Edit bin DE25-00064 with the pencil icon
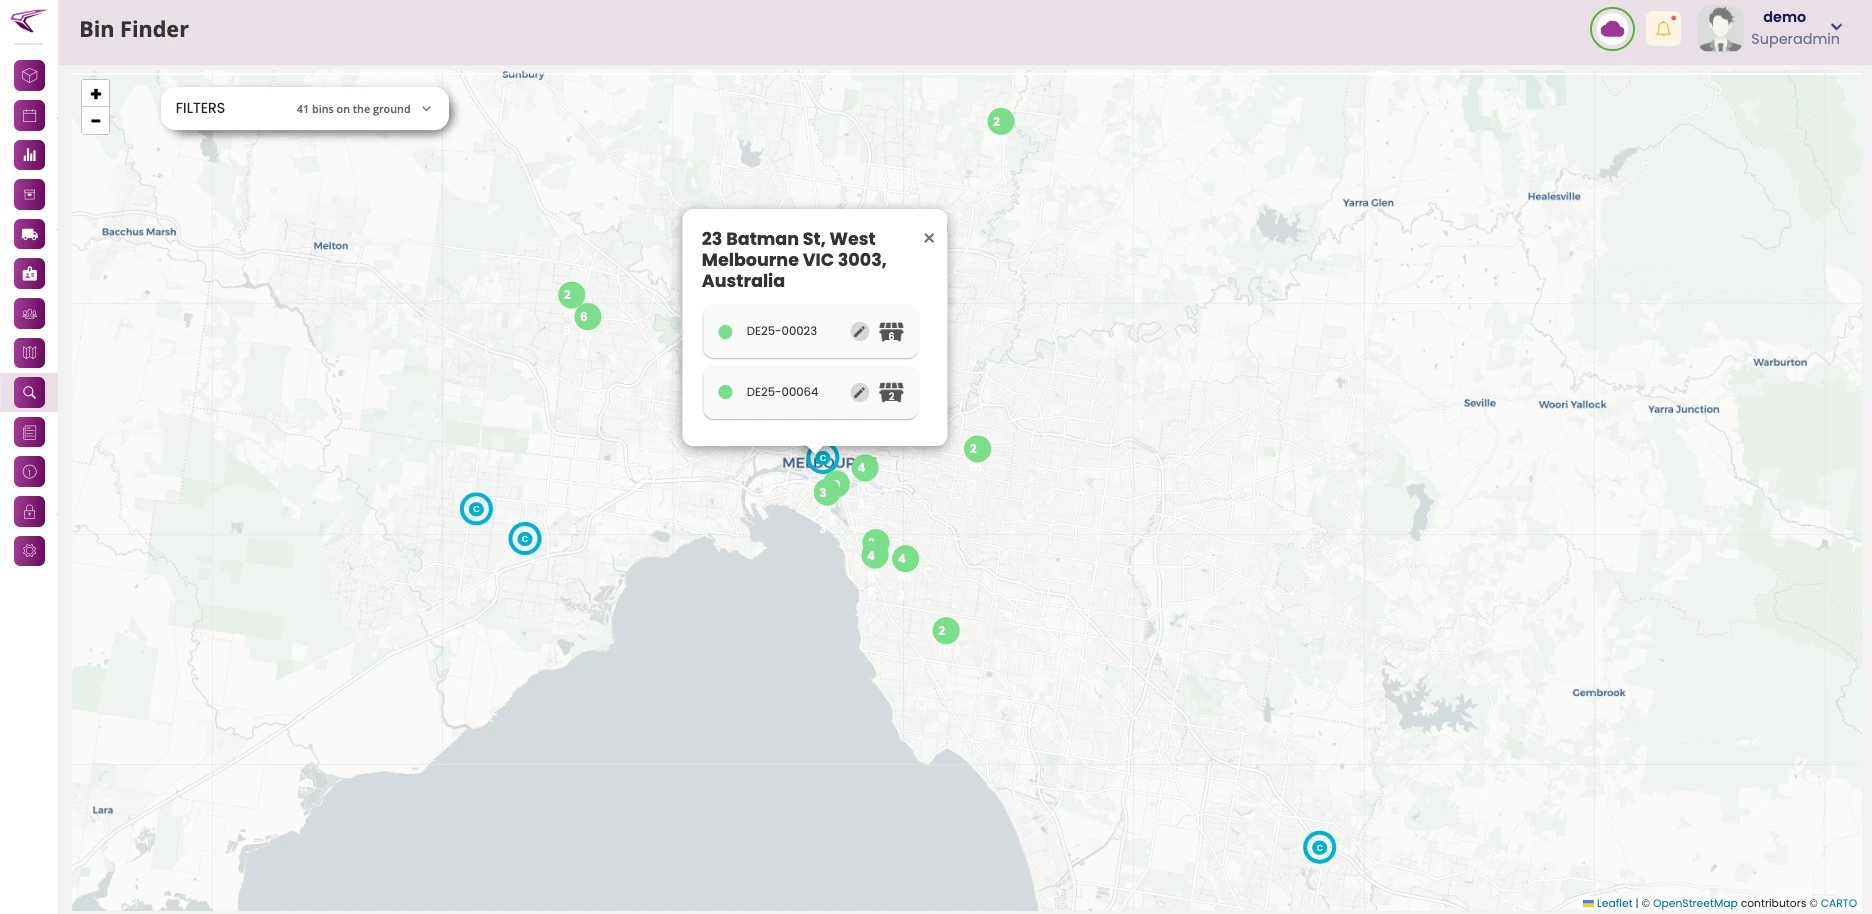 pos(859,392)
